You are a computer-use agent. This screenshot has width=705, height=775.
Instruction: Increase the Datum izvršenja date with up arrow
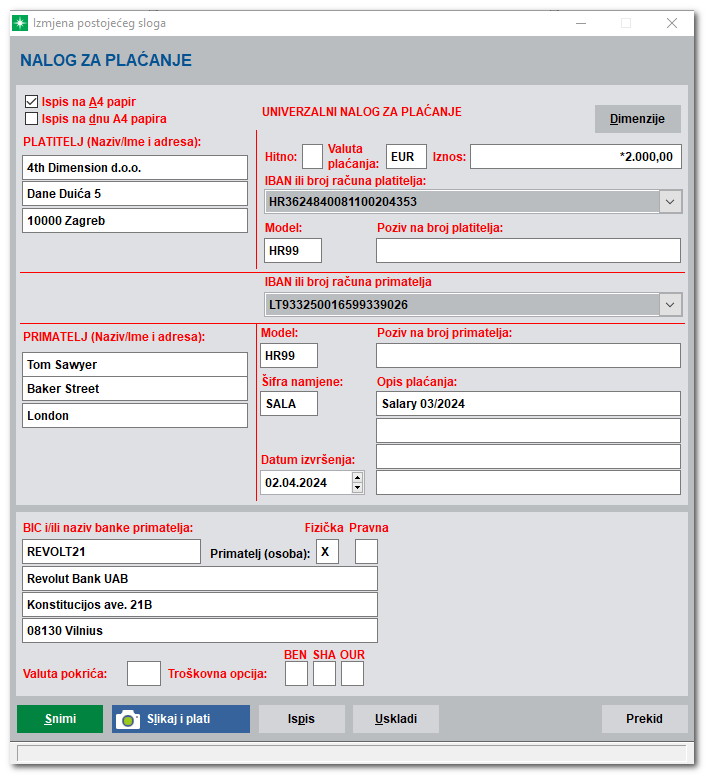pyautogui.click(x=357, y=477)
